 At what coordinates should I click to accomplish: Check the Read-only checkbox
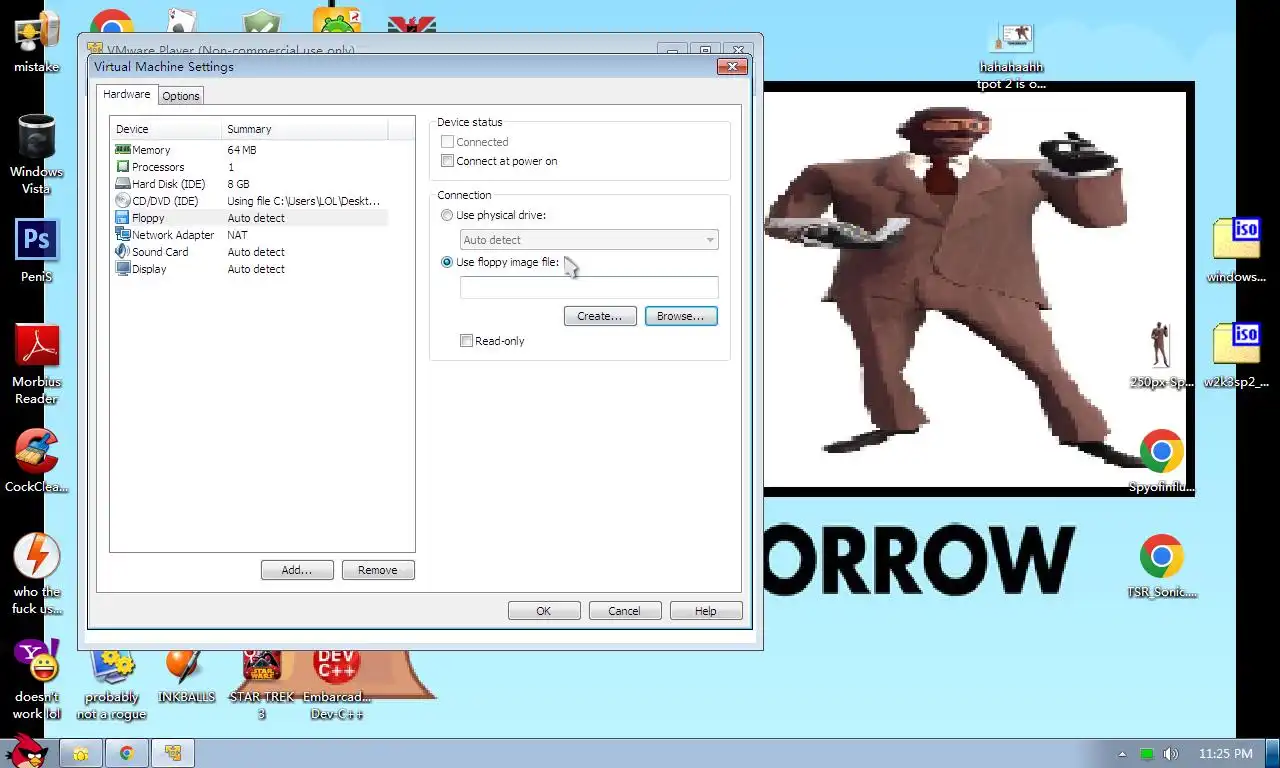click(466, 341)
